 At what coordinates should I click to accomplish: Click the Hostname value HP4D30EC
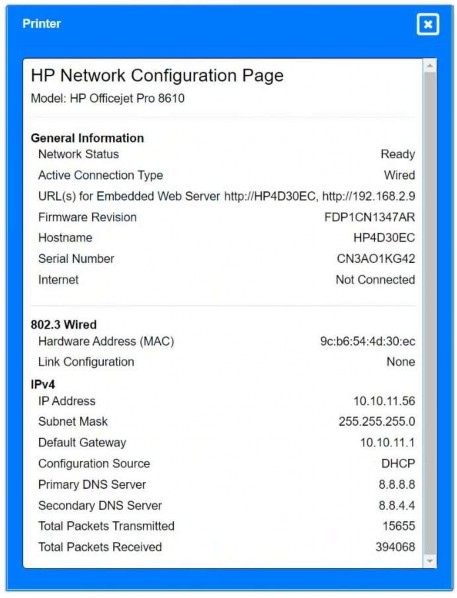click(384, 238)
